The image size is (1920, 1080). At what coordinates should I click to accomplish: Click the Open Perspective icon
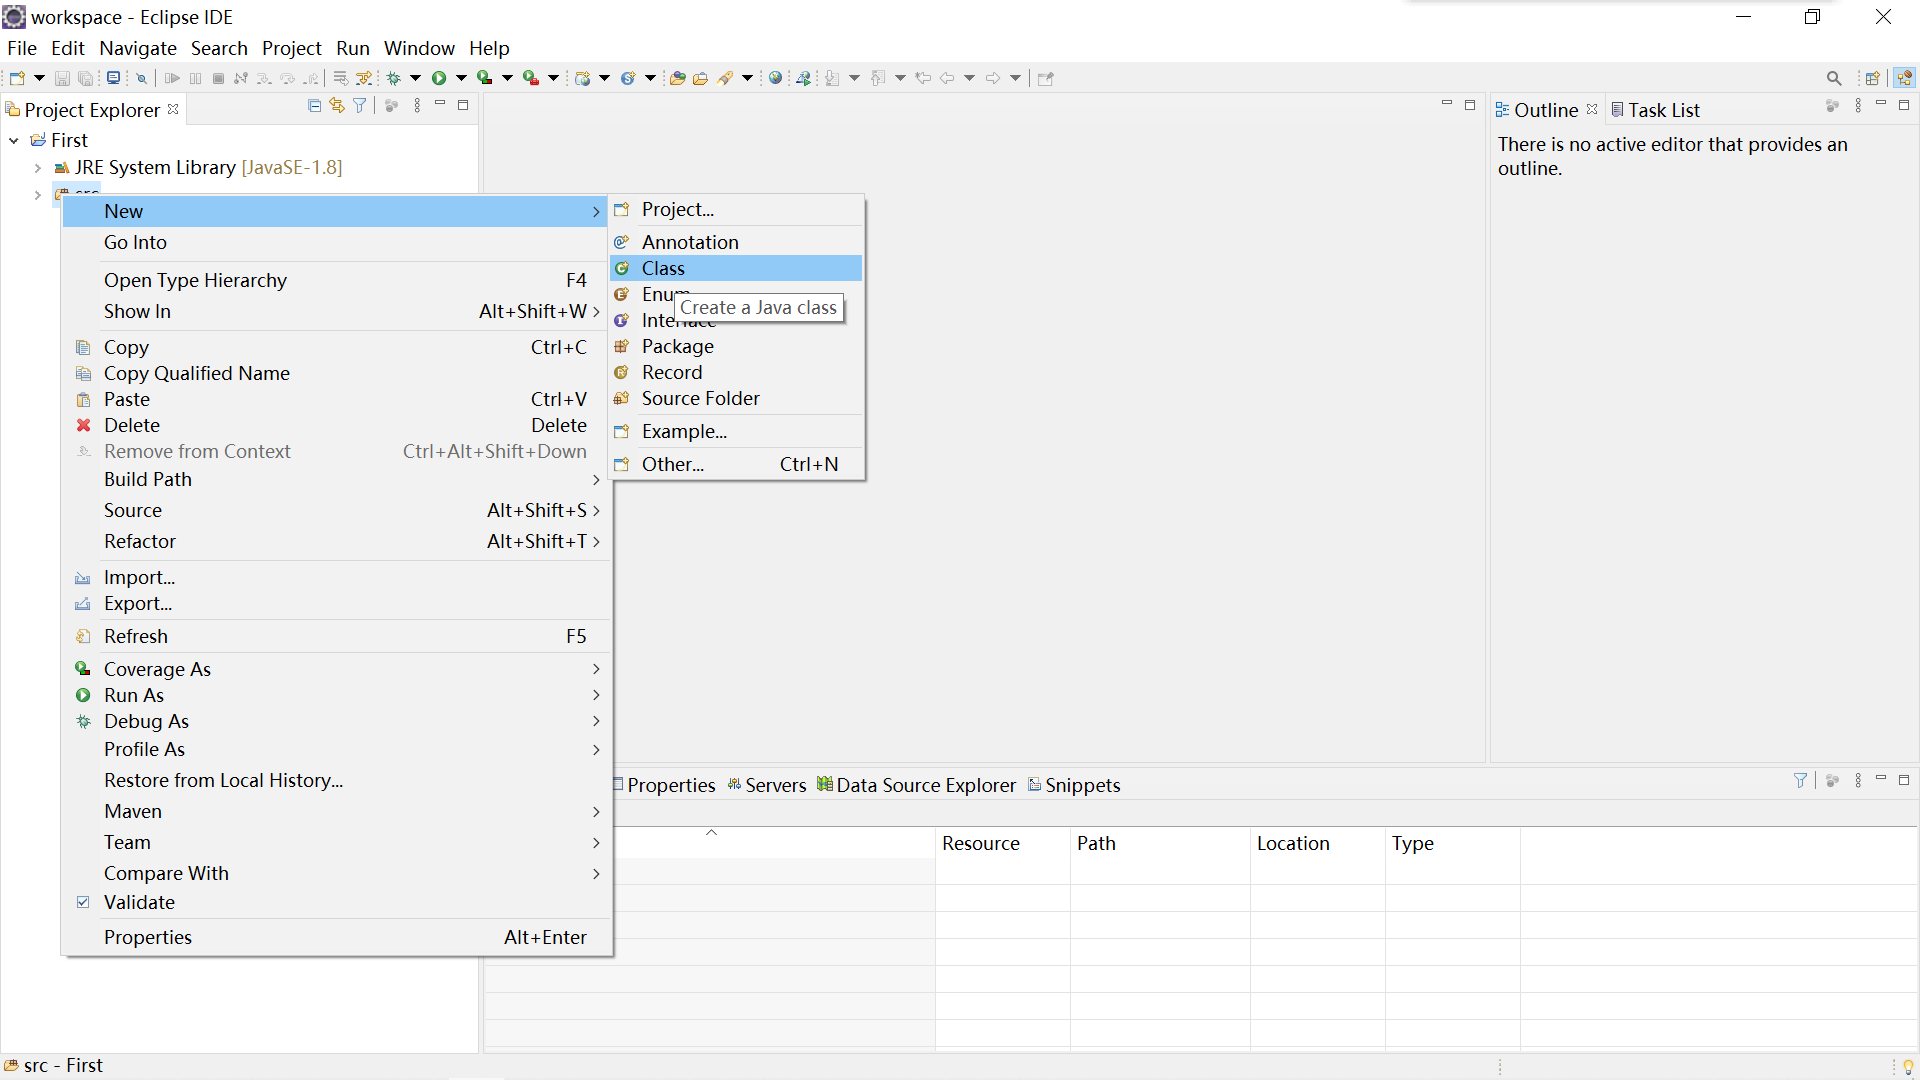pos(1873,78)
